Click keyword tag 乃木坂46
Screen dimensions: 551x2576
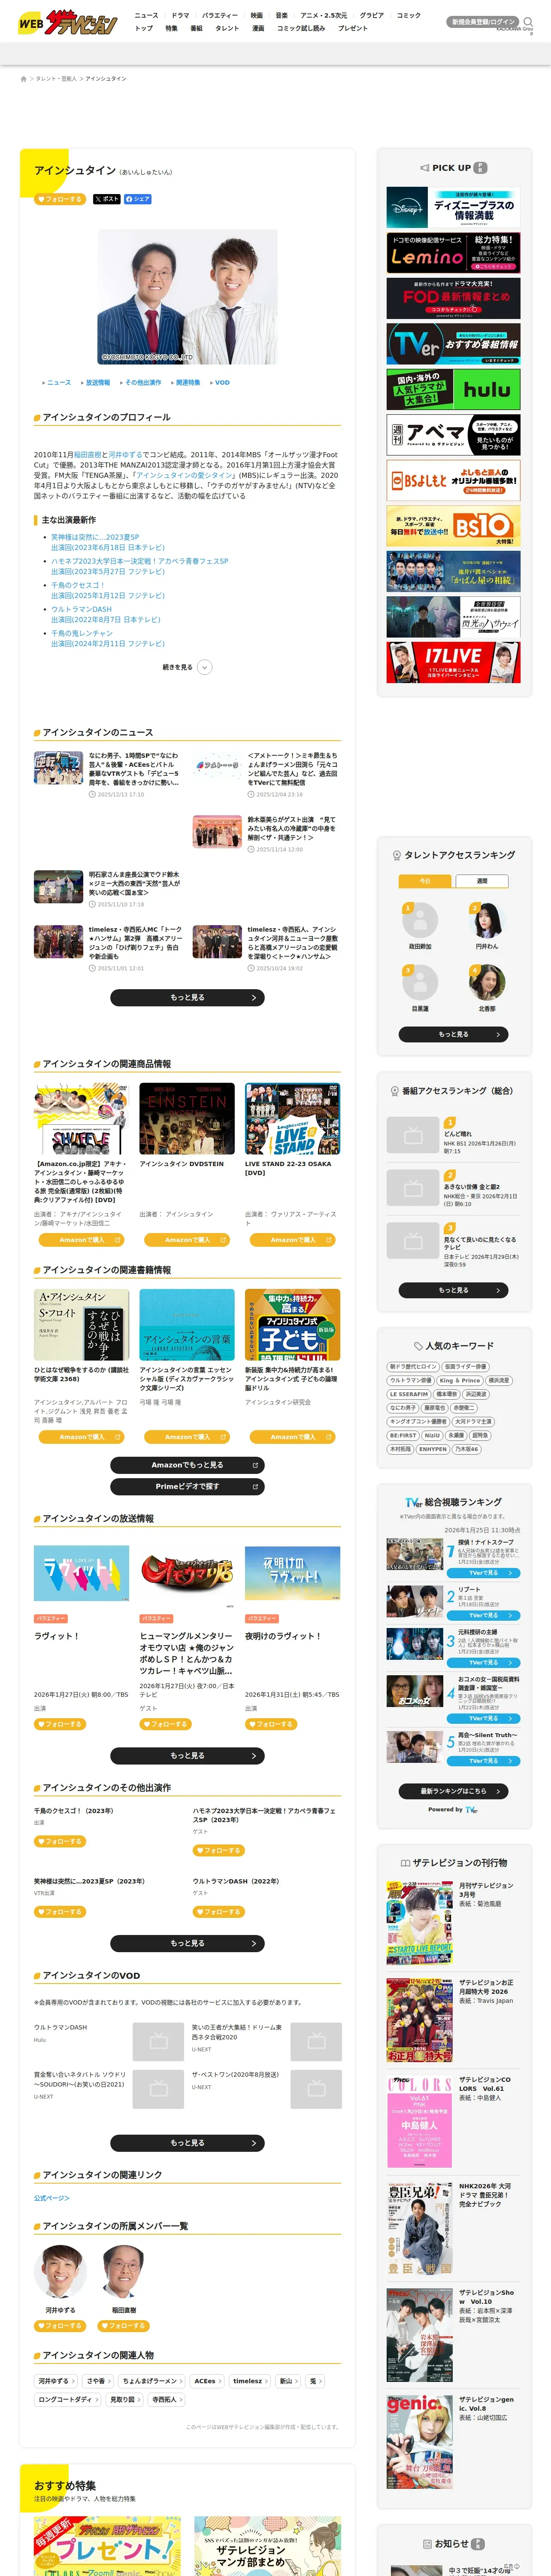pyautogui.click(x=466, y=1449)
